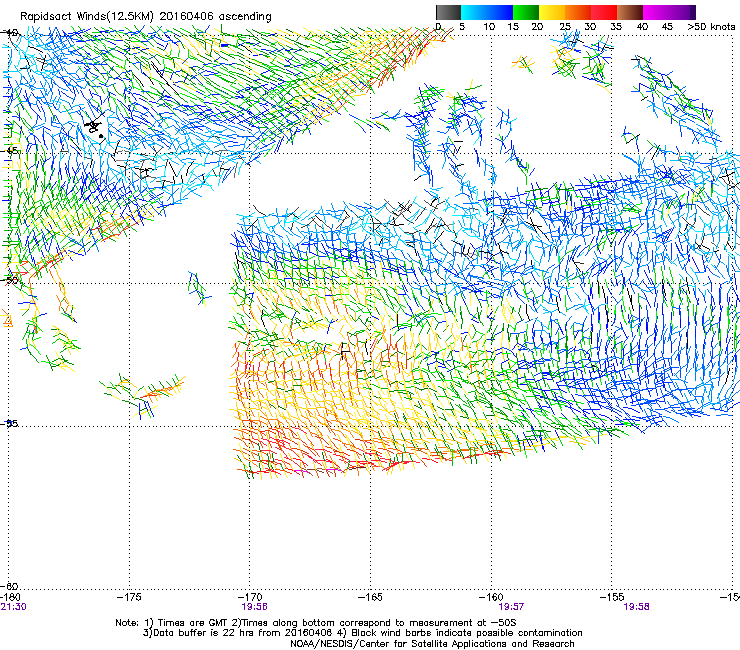Click the -165 longitude axis label
740x650 pixels.
[370, 597]
